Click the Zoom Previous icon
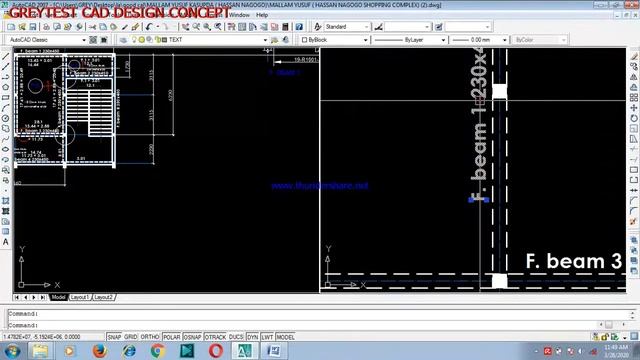Image resolution: width=640 pixels, height=360 pixels. [218, 27]
